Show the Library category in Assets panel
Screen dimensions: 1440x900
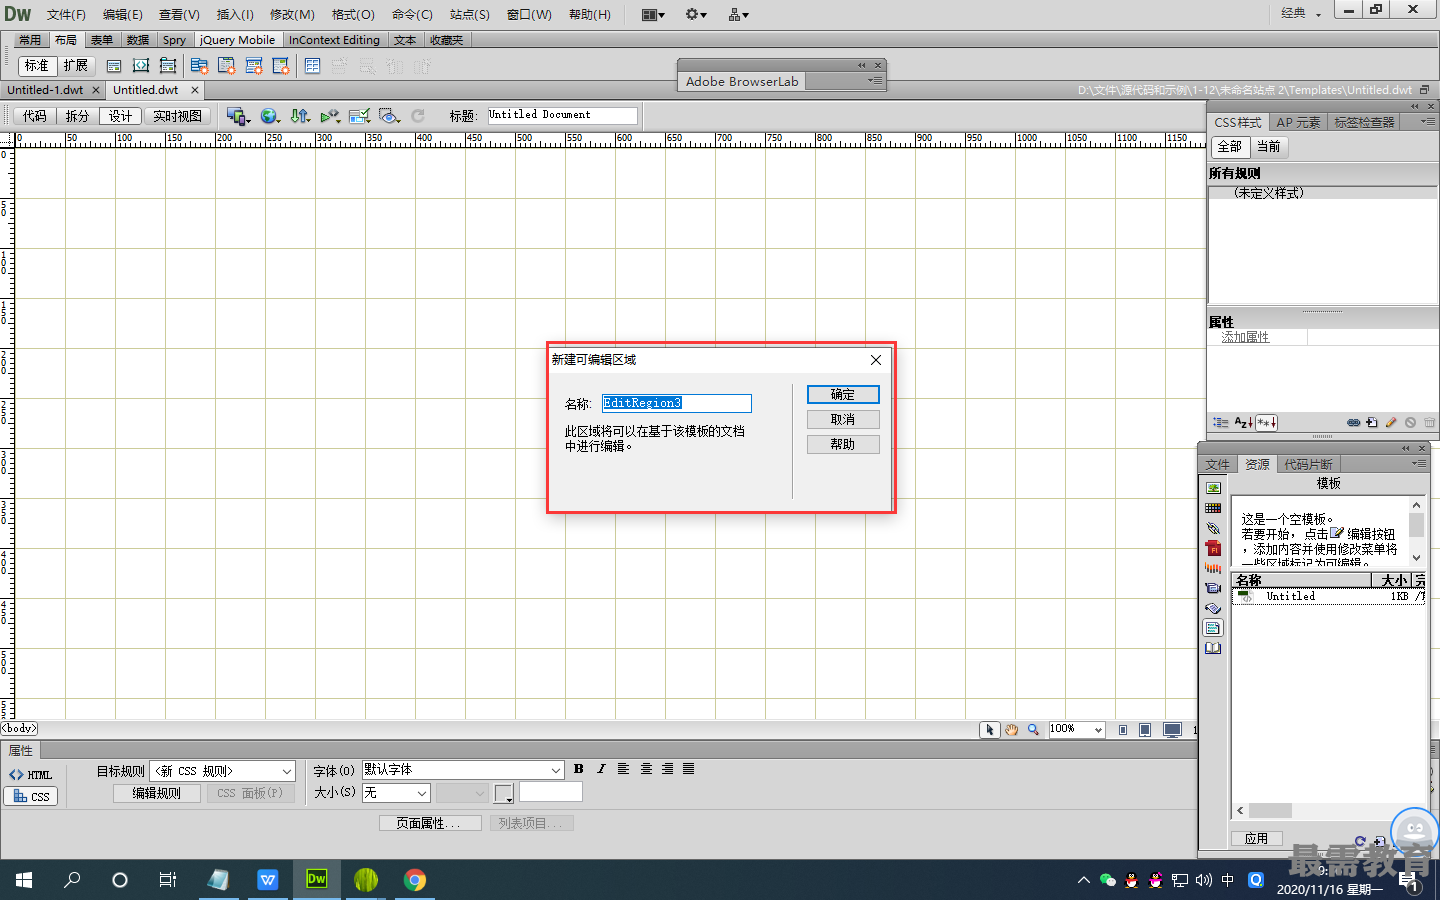[1213, 648]
